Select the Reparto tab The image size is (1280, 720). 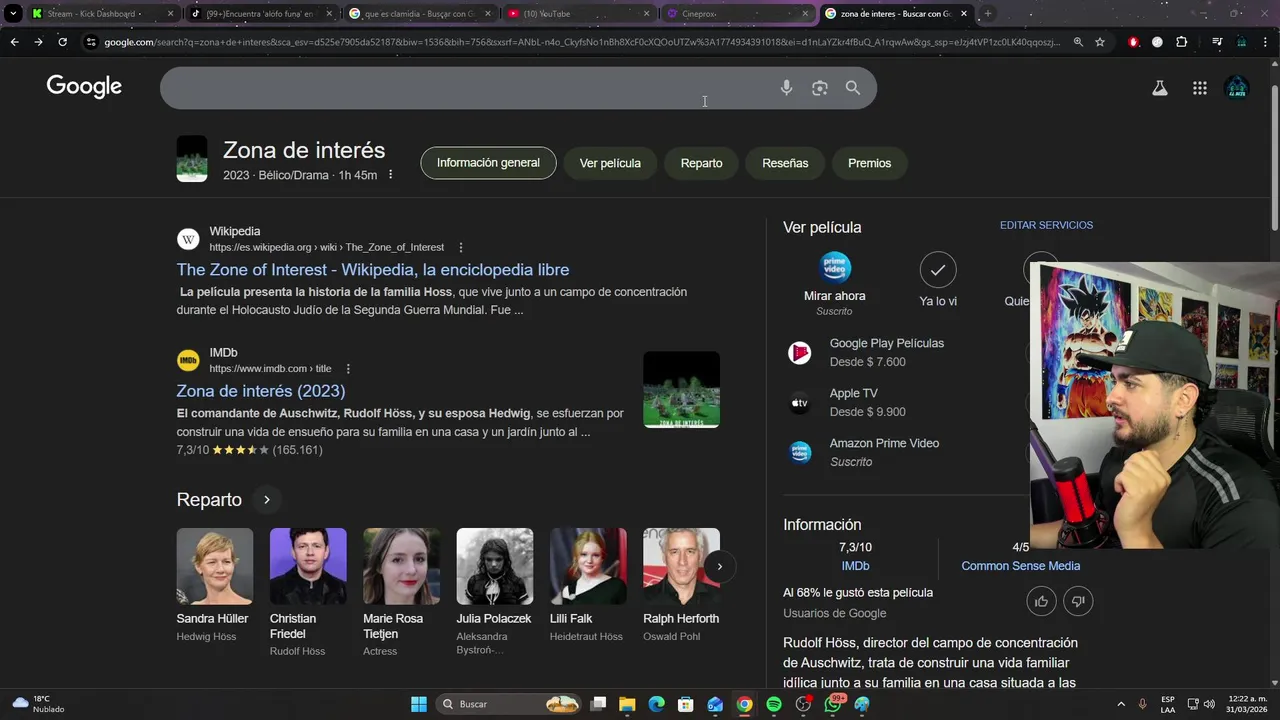pyautogui.click(x=701, y=163)
